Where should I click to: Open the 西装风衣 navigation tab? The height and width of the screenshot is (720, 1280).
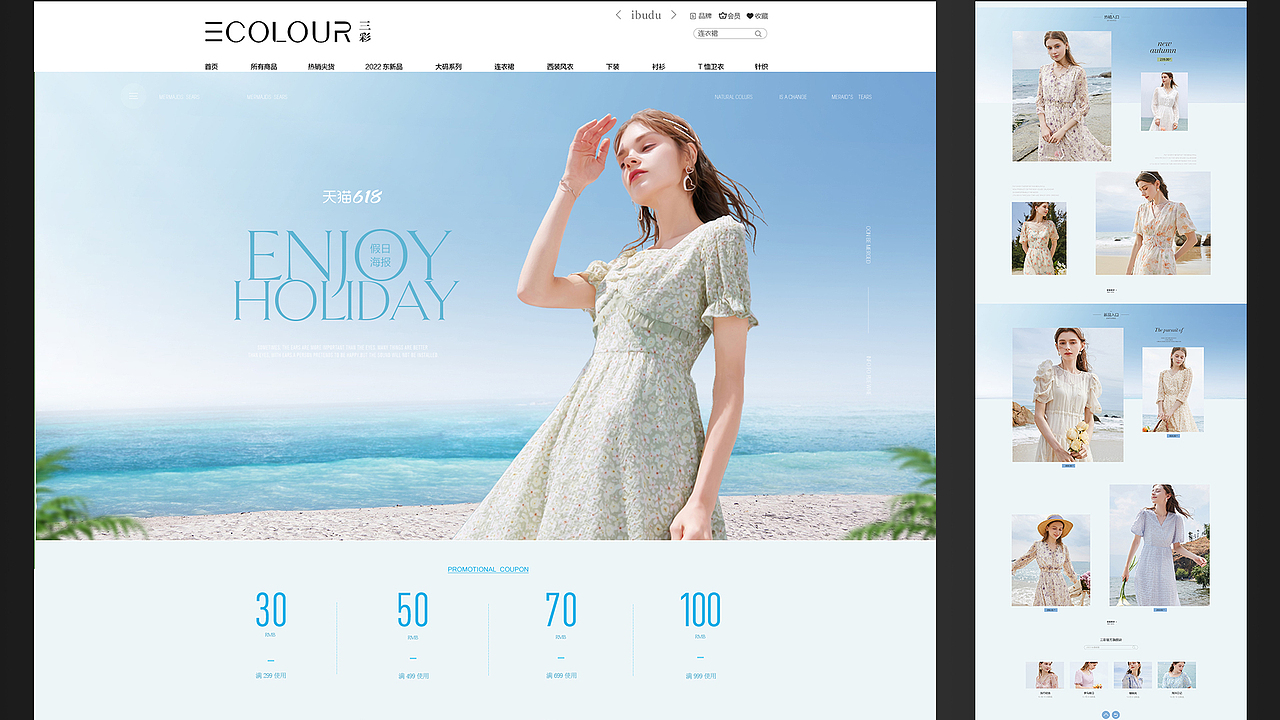[x=560, y=67]
